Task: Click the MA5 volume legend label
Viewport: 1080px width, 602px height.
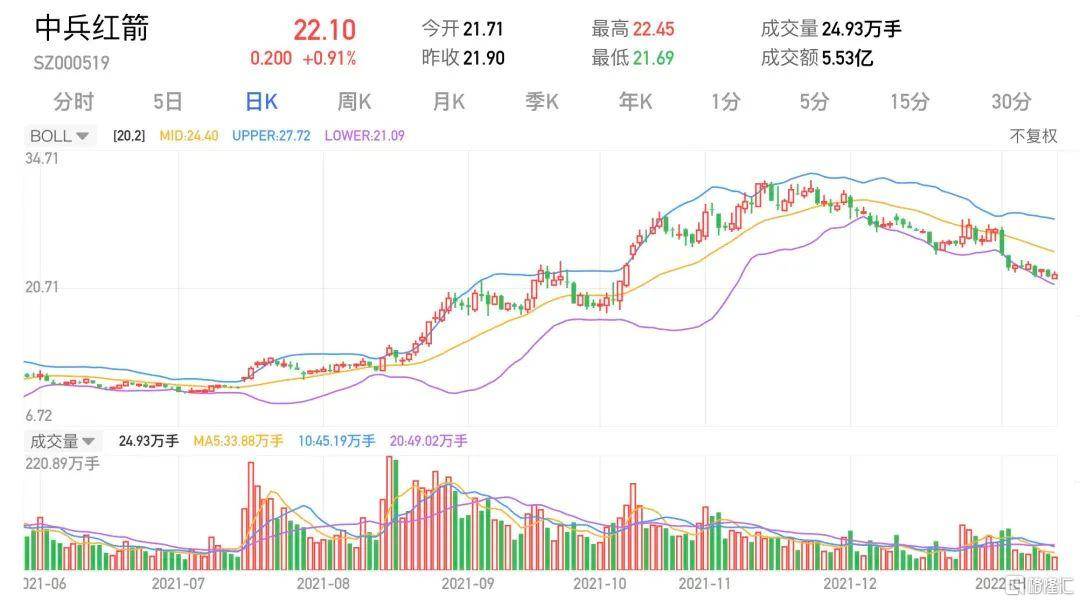Action: click(238, 441)
